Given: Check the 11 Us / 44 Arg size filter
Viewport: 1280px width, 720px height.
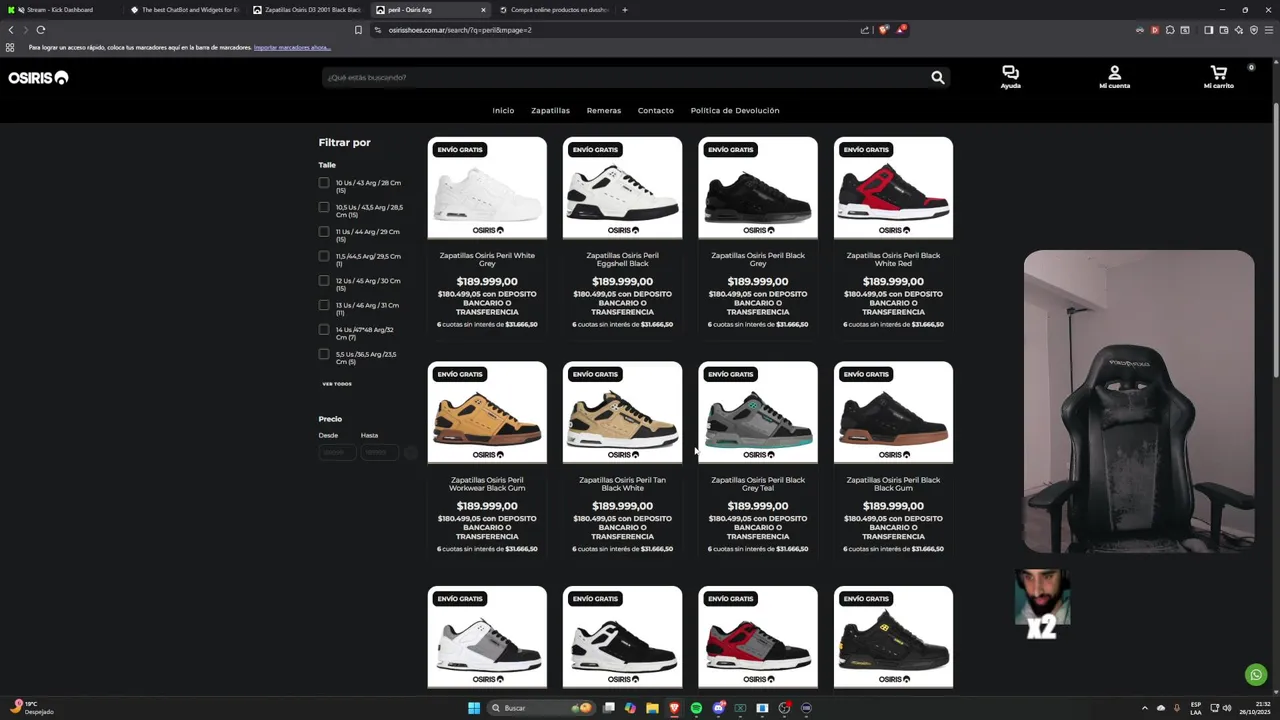Looking at the screenshot, I should [x=324, y=232].
